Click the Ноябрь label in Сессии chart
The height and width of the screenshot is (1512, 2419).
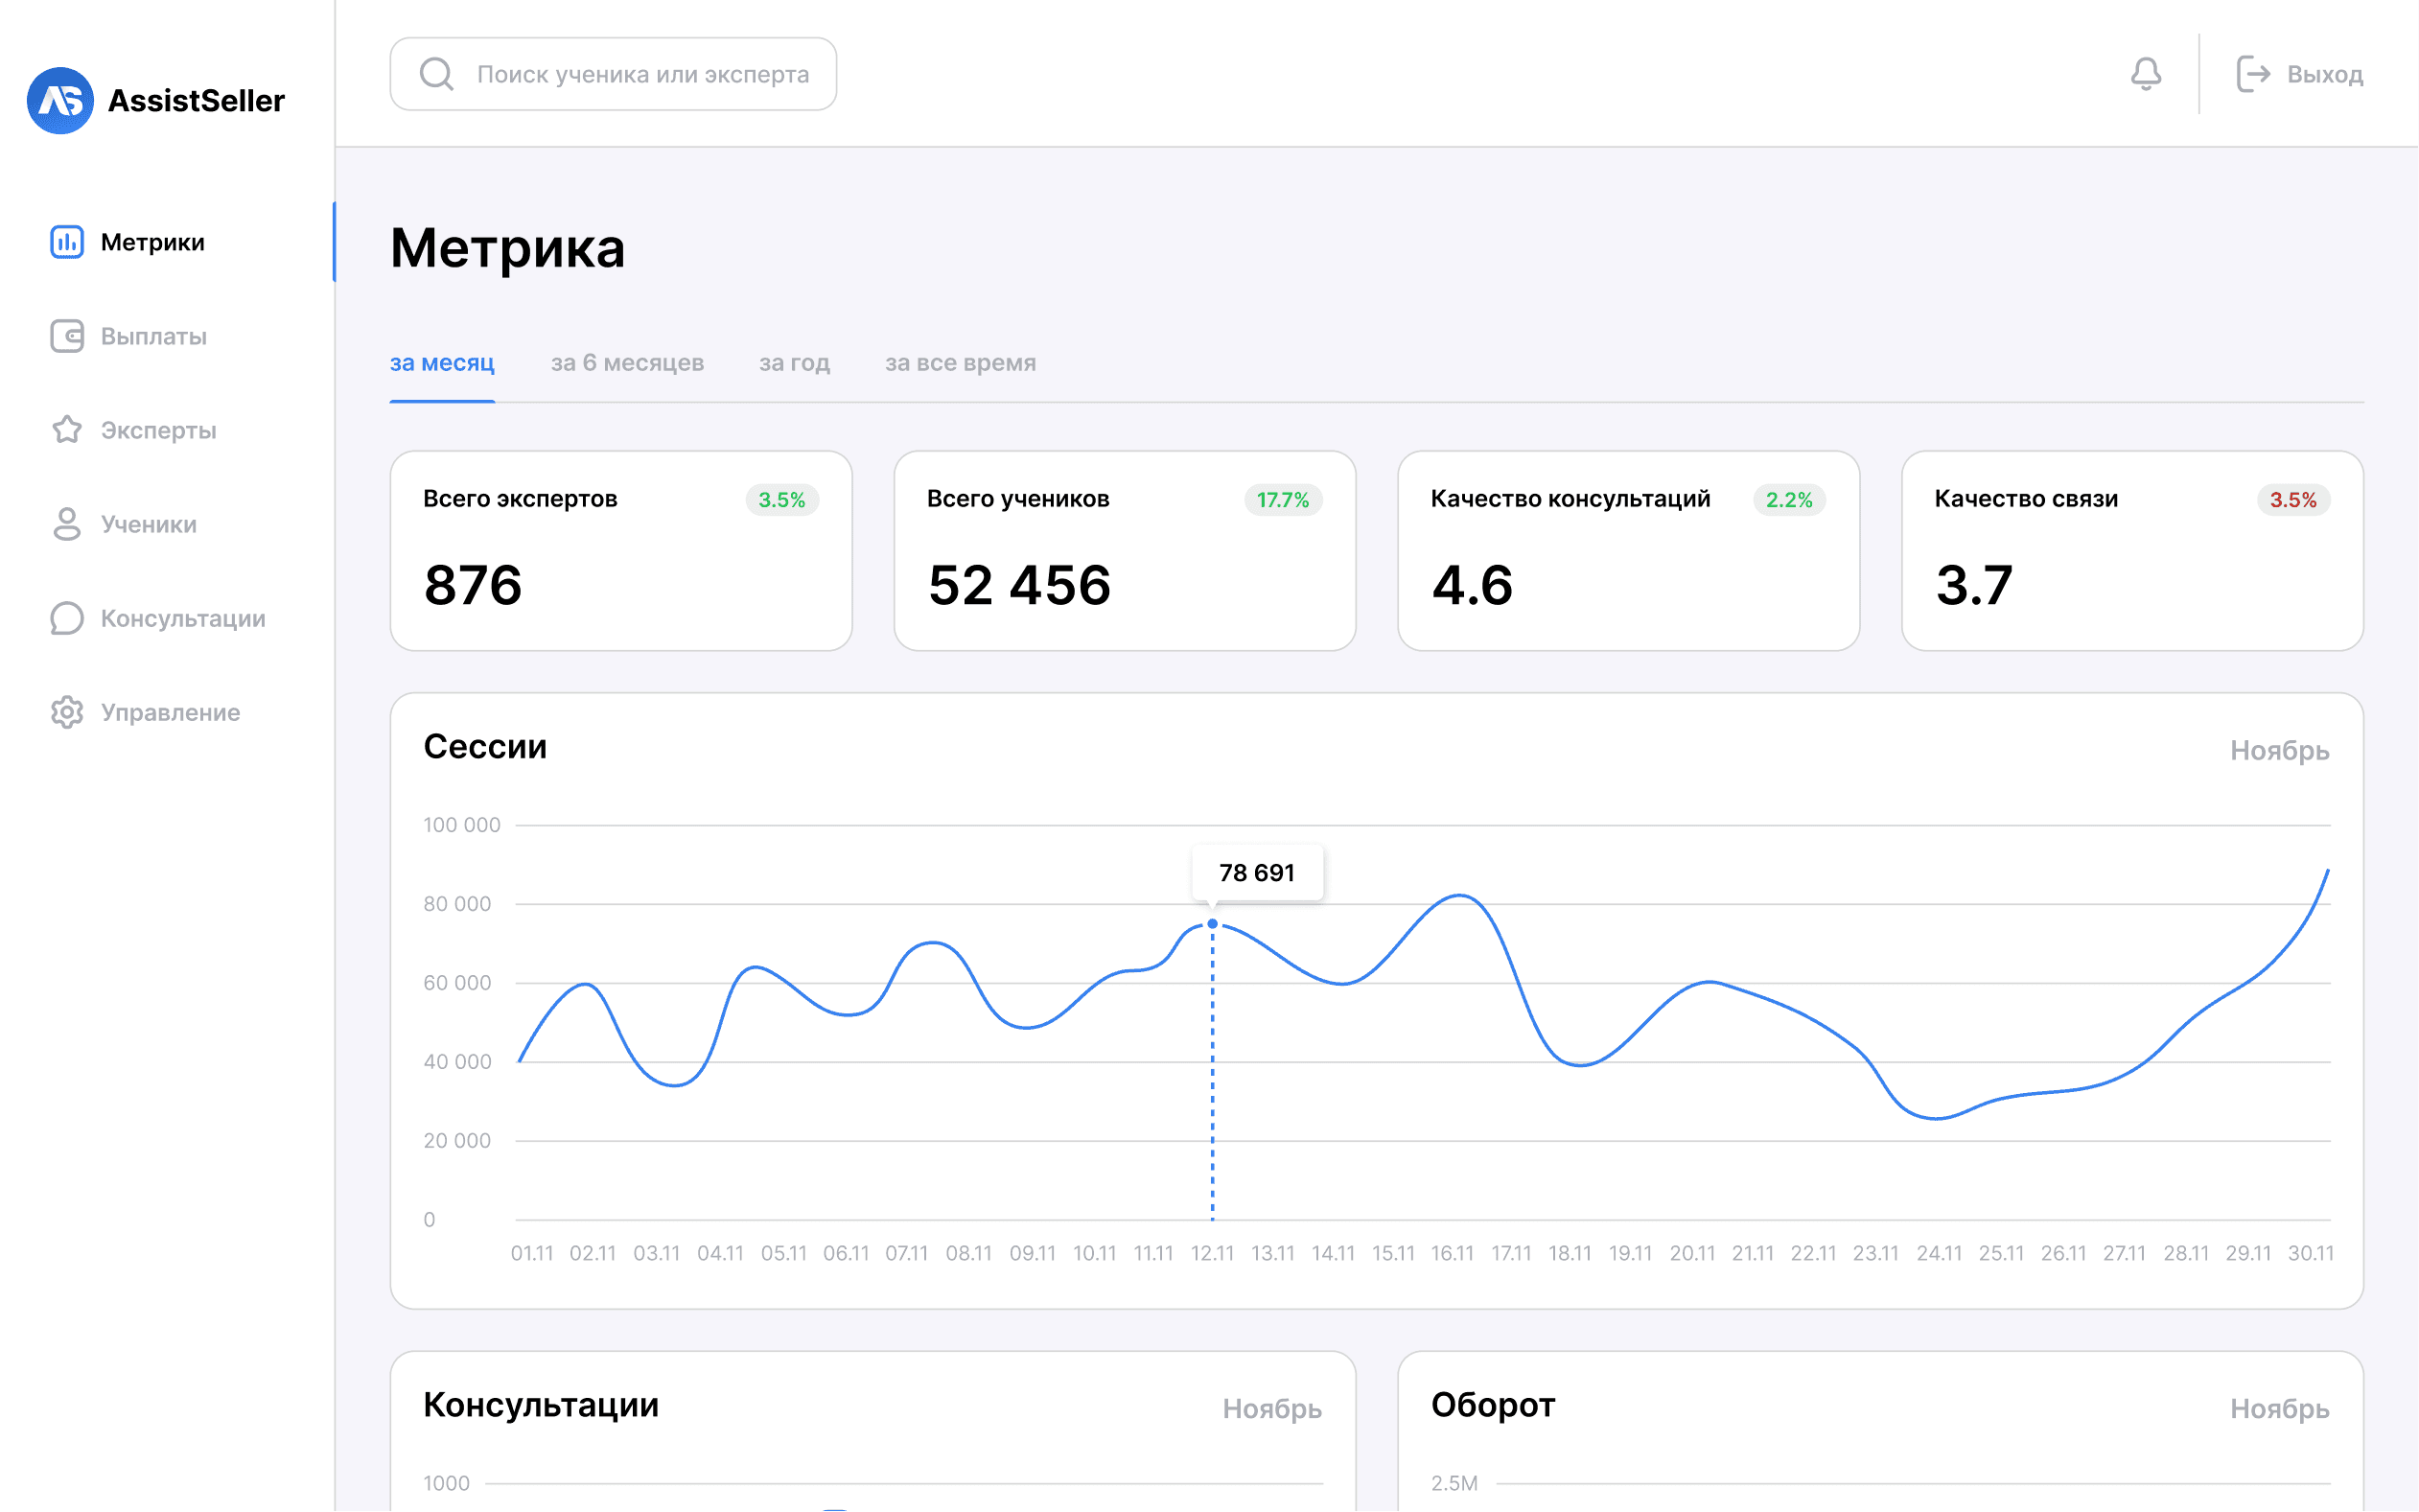[x=2279, y=750]
